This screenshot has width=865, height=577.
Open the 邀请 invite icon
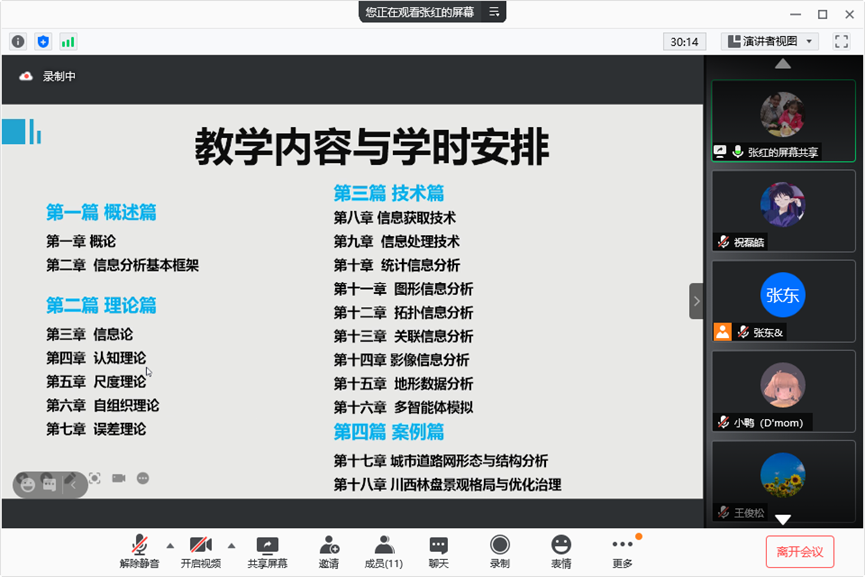click(329, 551)
